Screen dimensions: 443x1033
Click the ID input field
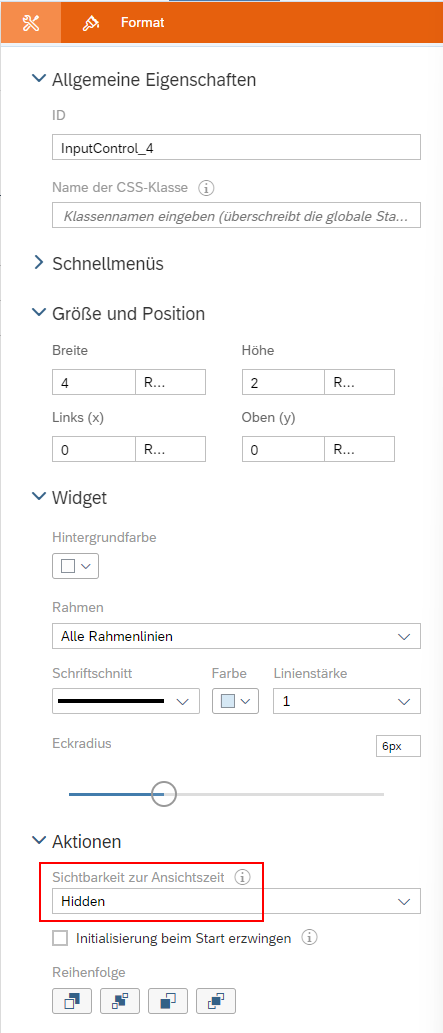236,148
